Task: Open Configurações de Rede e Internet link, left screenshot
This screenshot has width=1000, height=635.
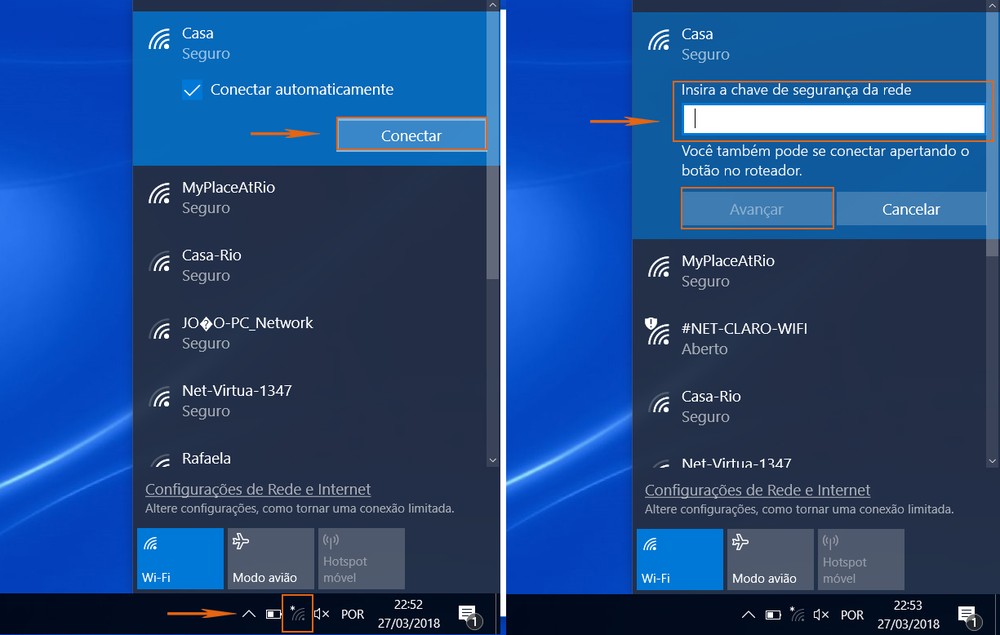Action: [258, 489]
